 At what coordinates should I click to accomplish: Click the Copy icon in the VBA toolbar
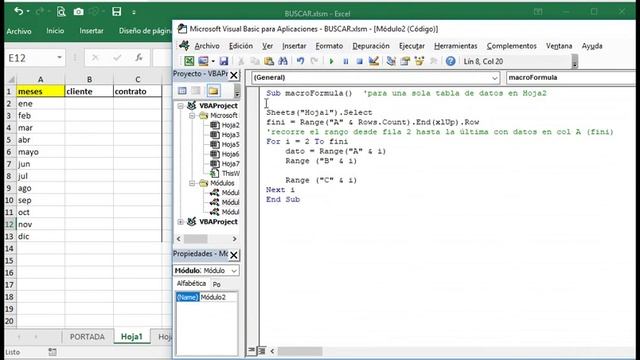(255, 61)
